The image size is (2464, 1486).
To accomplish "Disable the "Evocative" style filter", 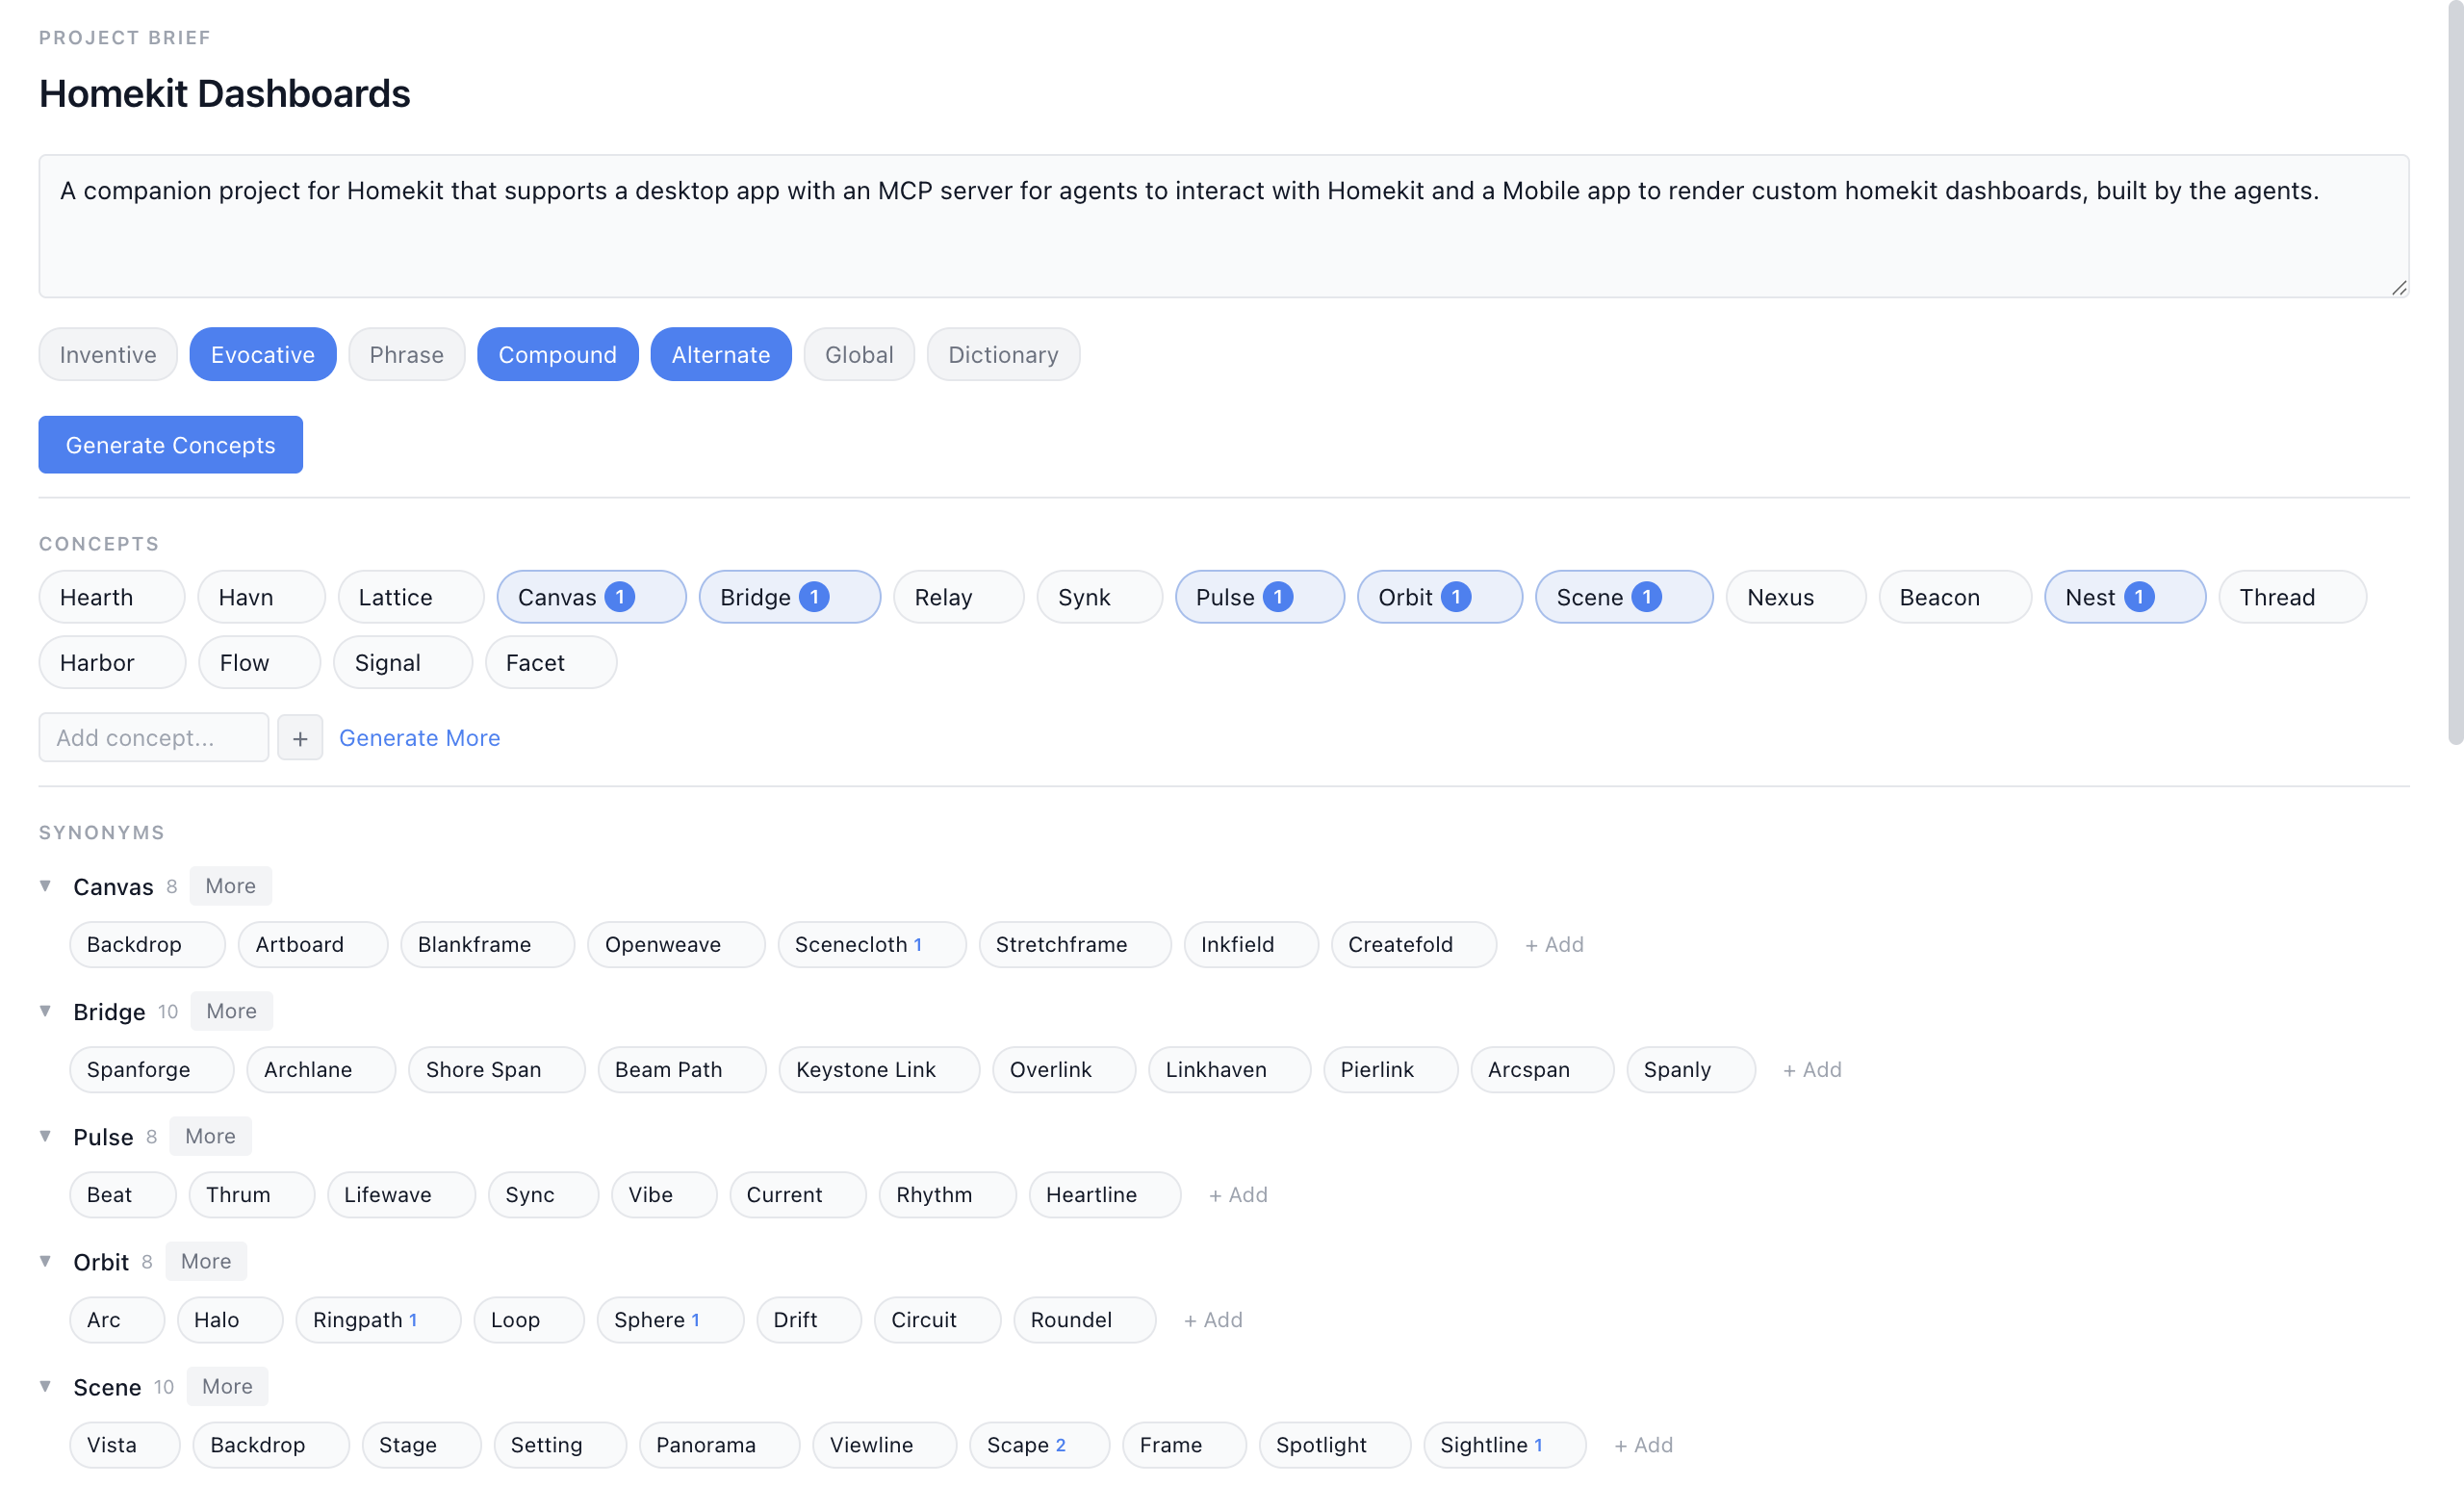I will pos(262,354).
